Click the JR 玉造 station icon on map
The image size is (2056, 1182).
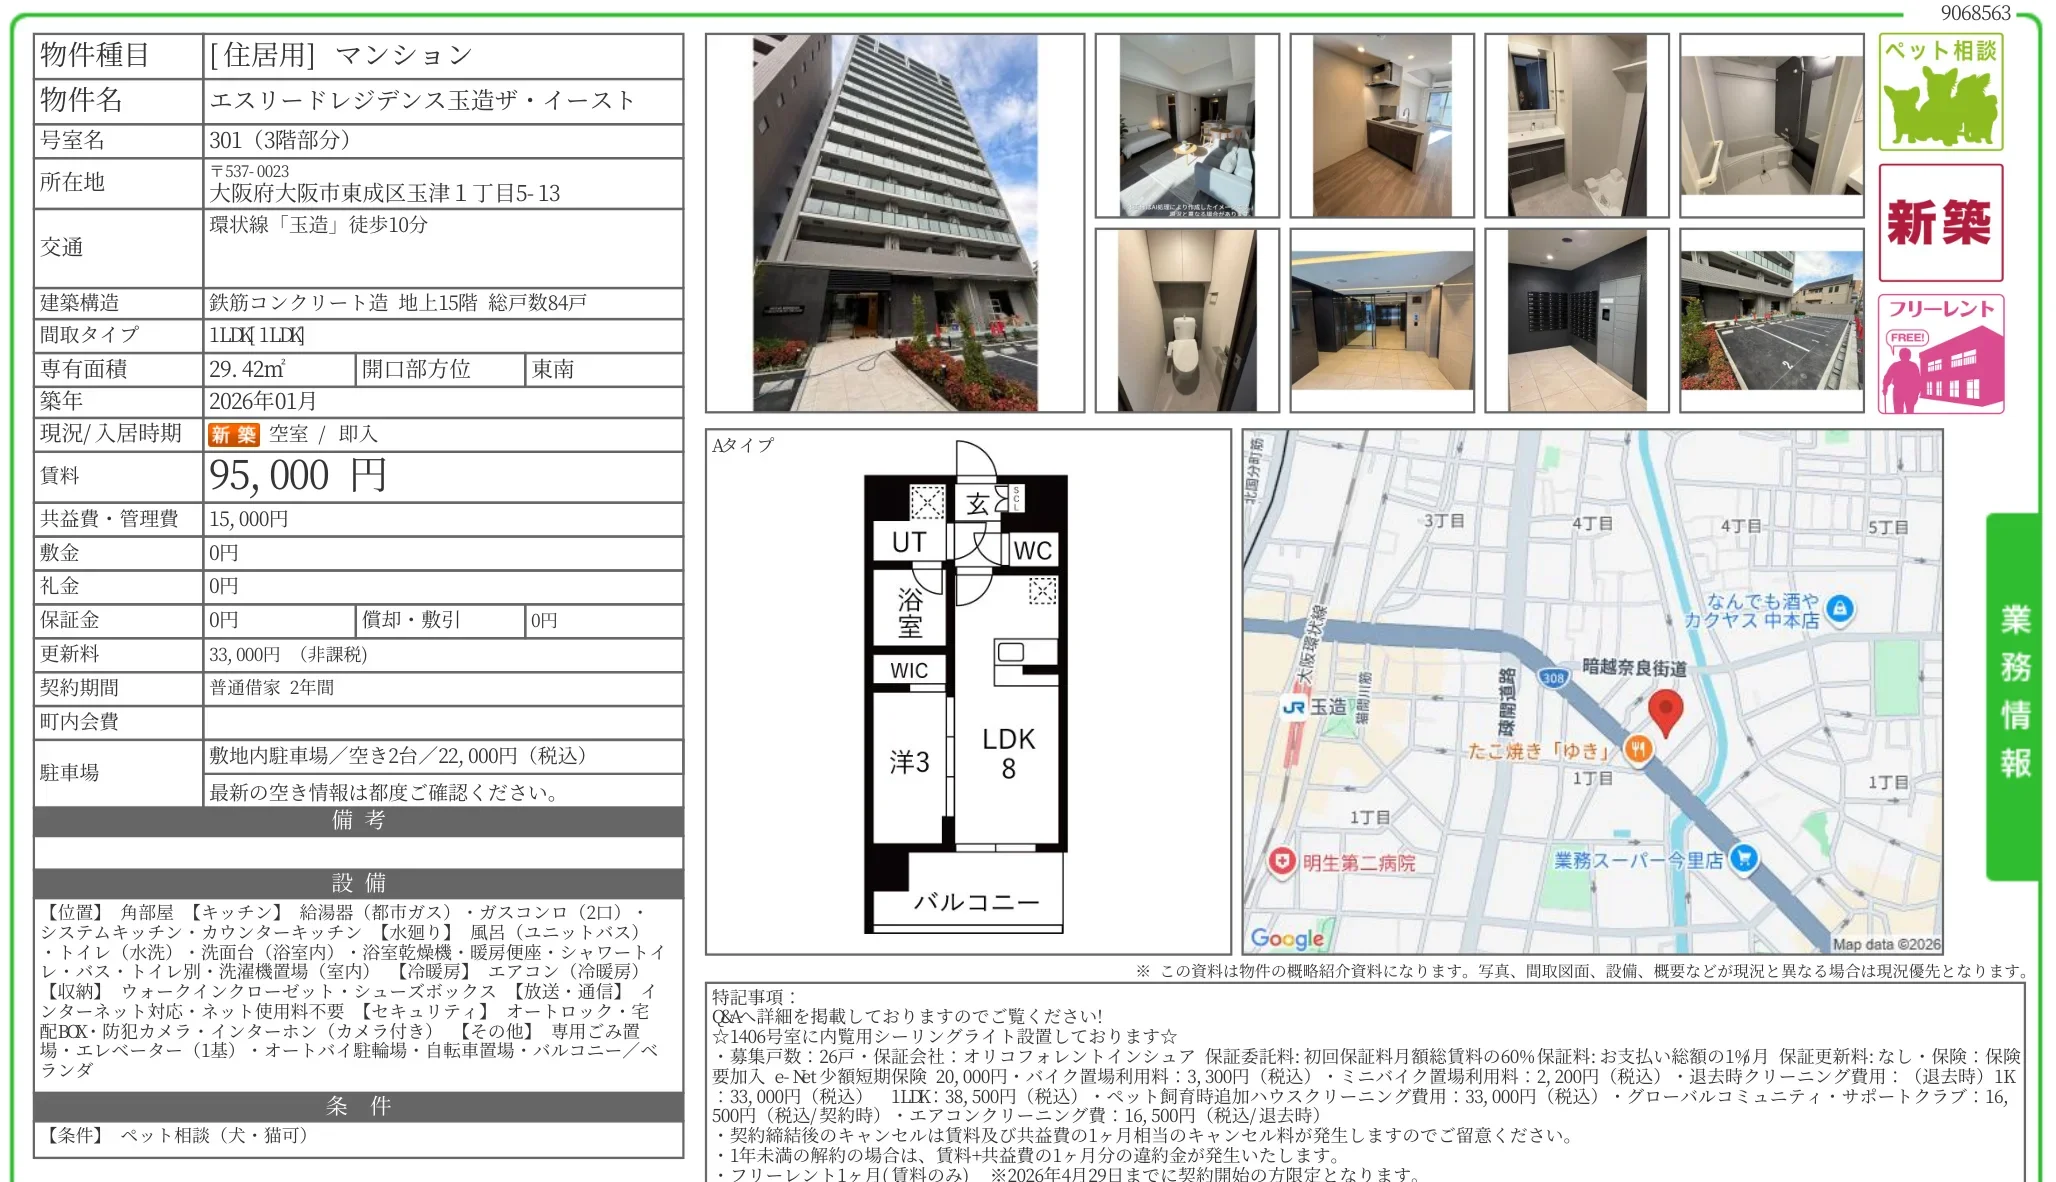tap(1294, 707)
